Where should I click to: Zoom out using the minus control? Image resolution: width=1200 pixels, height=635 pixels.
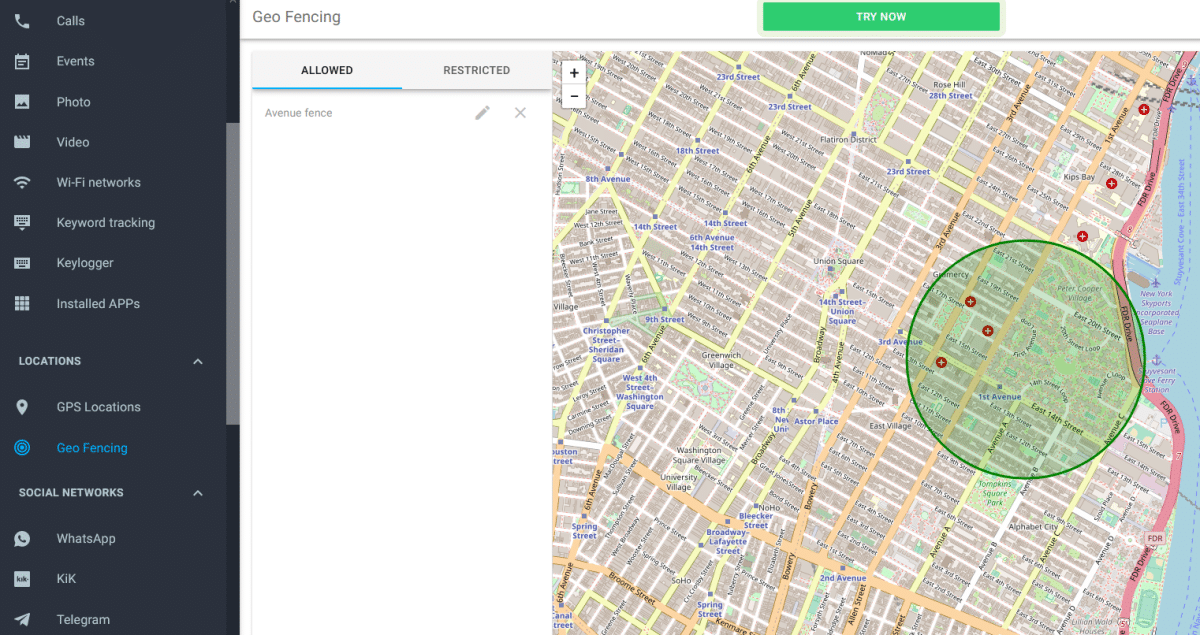click(x=573, y=96)
